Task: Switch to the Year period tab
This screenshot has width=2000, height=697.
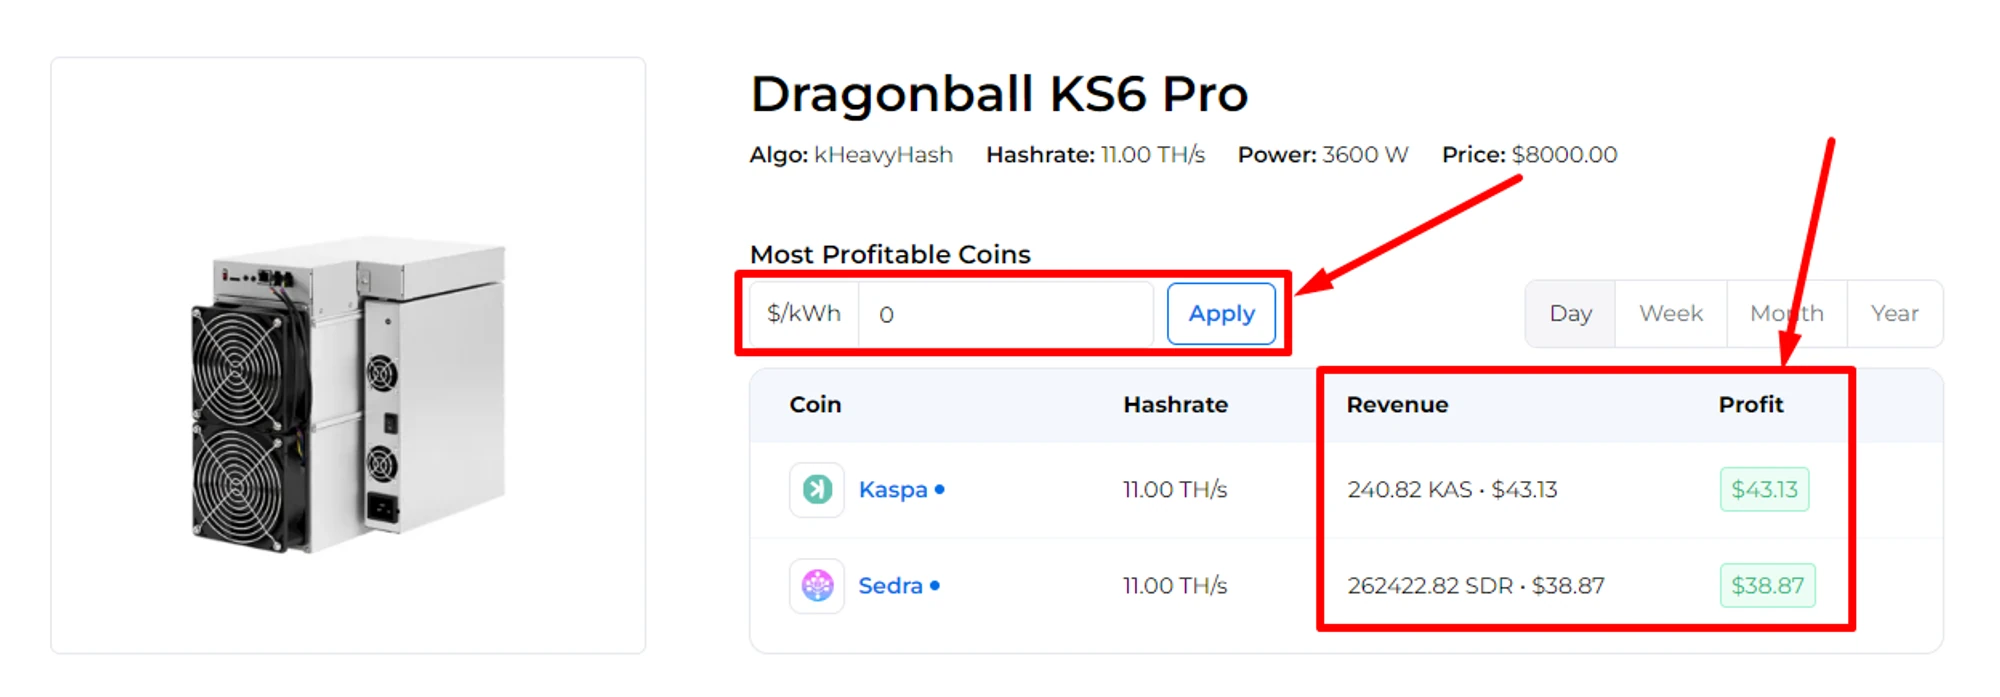Action: pos(1894,314)
